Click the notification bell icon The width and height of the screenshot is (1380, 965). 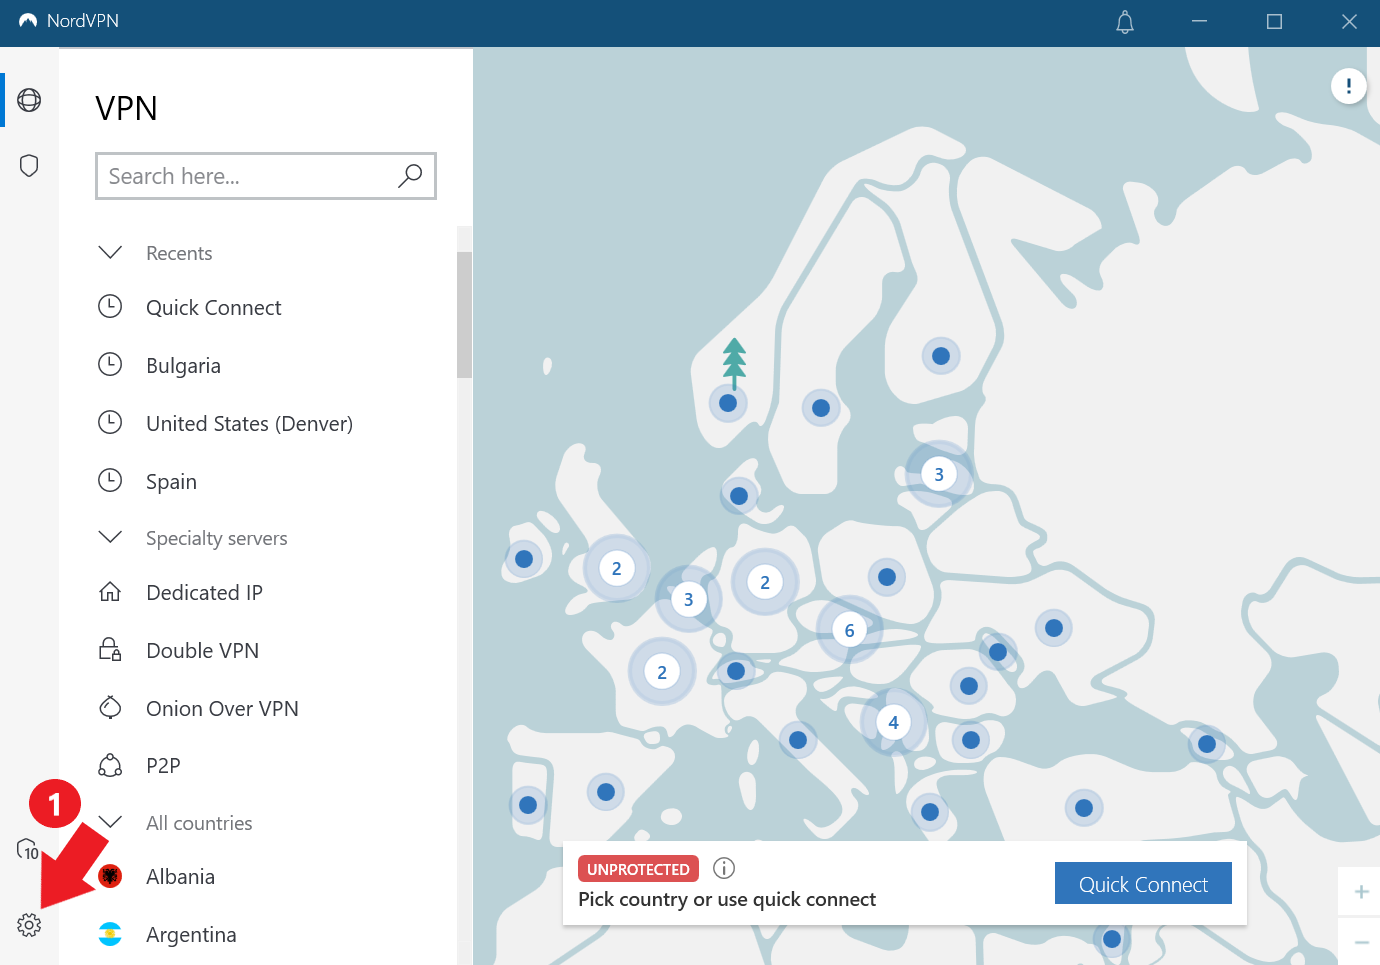[1124, 22]
